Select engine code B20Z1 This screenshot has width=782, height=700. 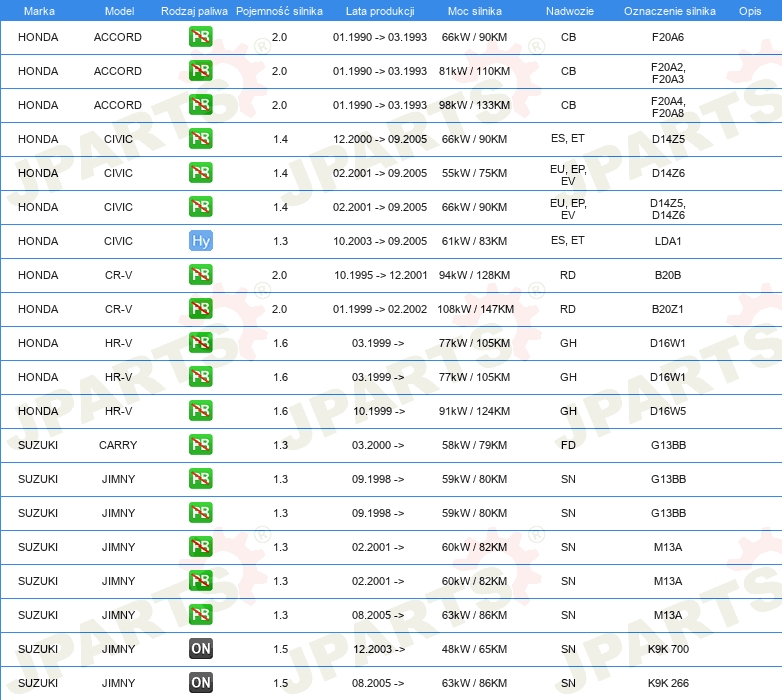(668, 309)
